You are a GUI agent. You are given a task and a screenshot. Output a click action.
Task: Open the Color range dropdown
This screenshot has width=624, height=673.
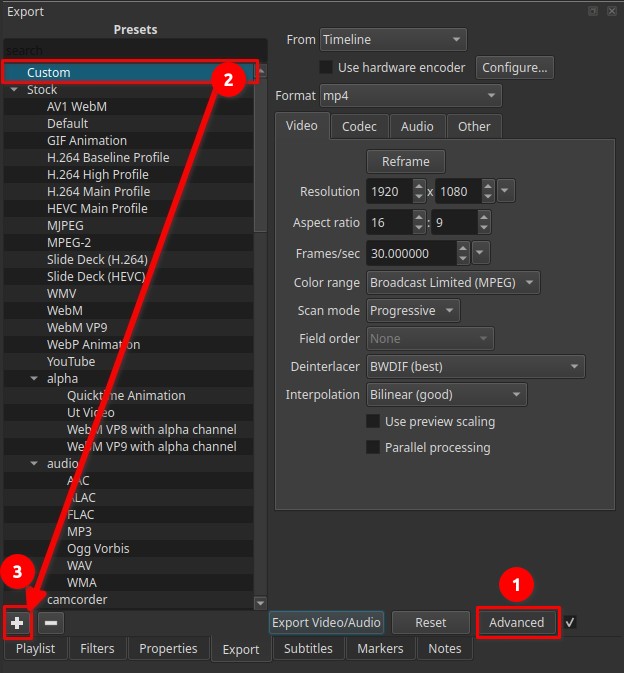(x=453, y=282)
